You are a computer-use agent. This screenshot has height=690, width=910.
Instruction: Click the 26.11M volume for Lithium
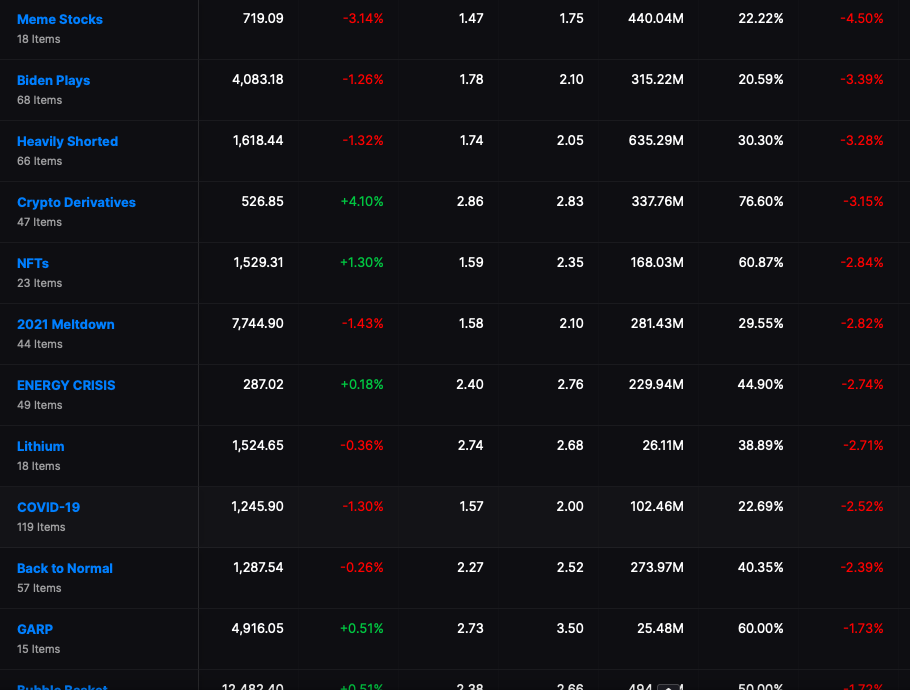(x=663, y=445)
